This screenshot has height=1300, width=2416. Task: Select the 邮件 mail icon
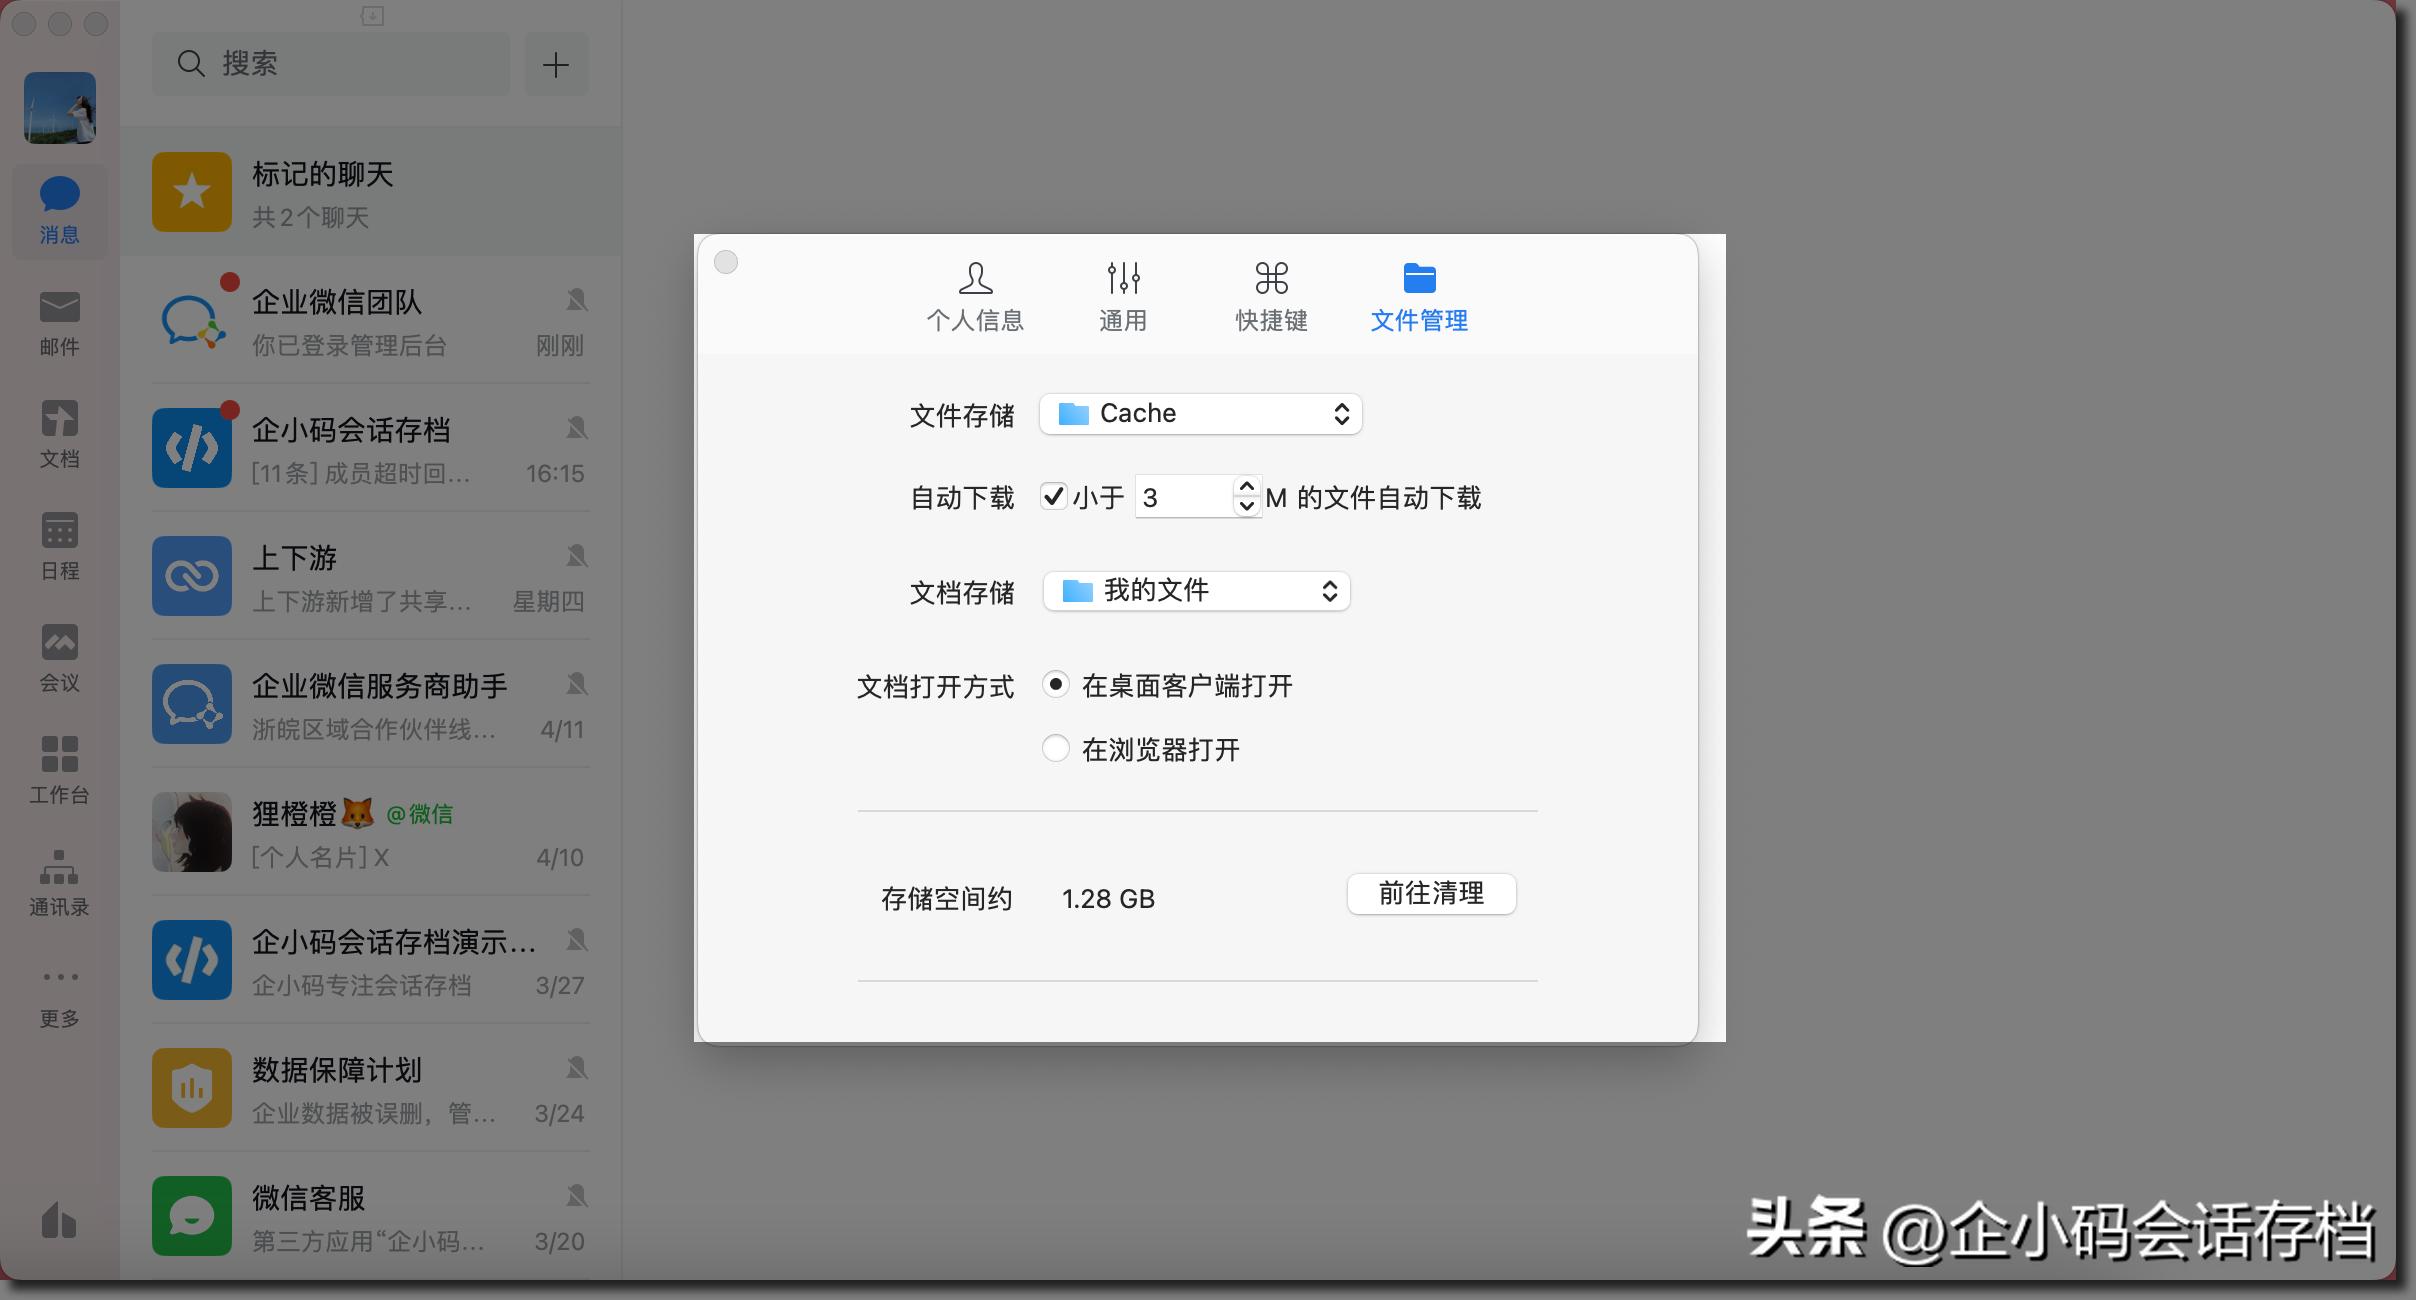[59, 322]
